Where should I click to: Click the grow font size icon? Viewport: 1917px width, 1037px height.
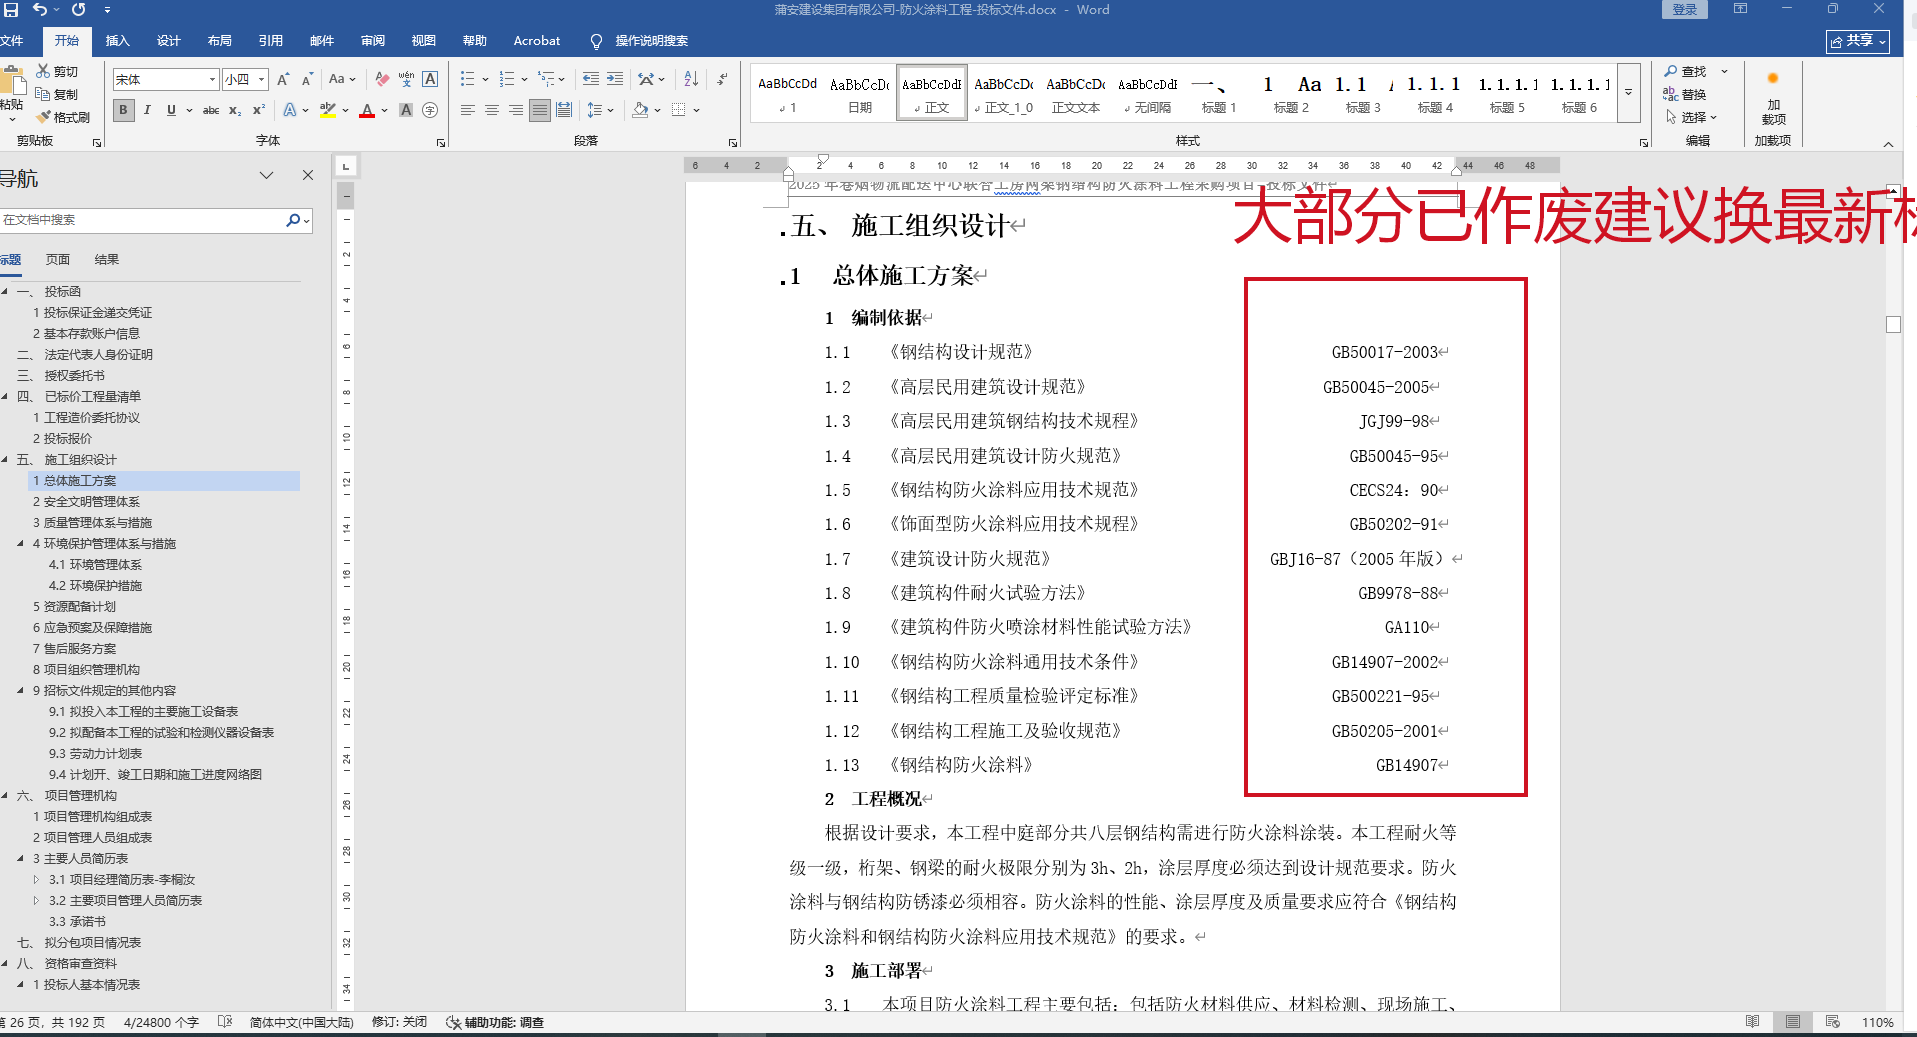pos(283,79)
